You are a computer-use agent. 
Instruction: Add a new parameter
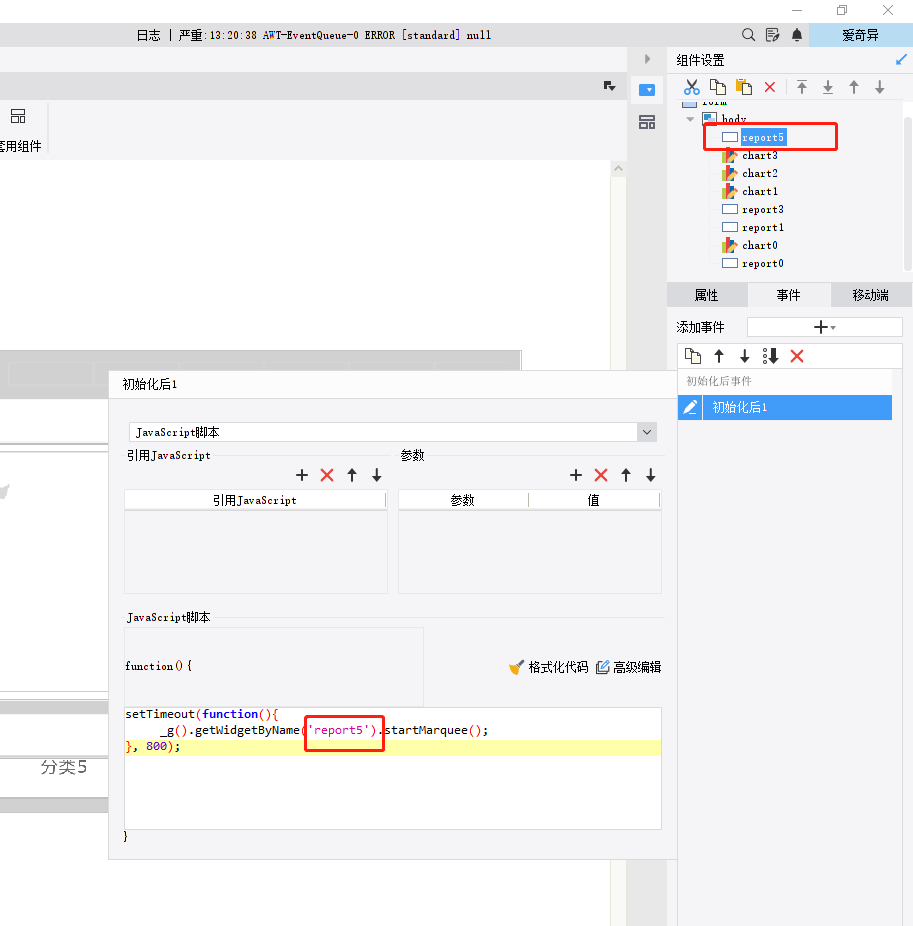576,475
